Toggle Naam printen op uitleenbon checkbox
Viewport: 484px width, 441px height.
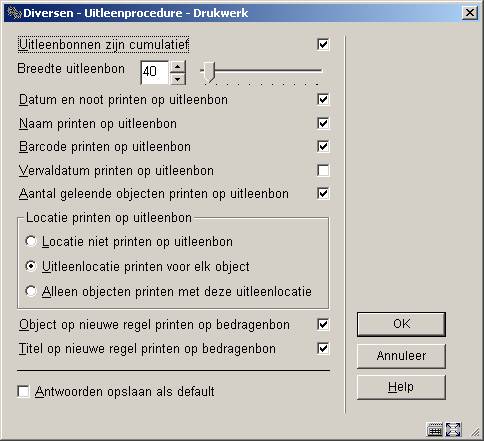tap(323, 123)
